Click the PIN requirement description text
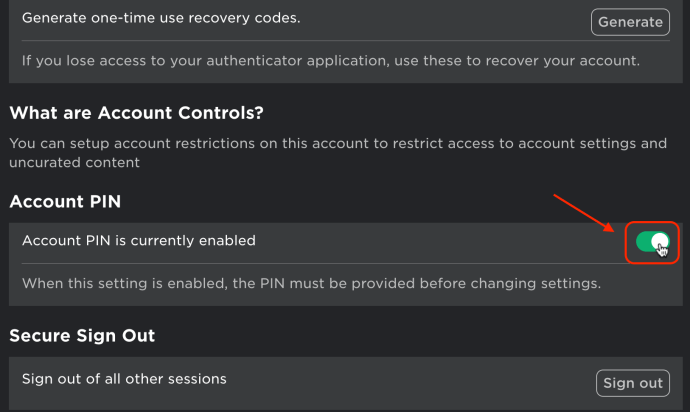This screenshot has height=412, width=690. [x=312, y=283]
